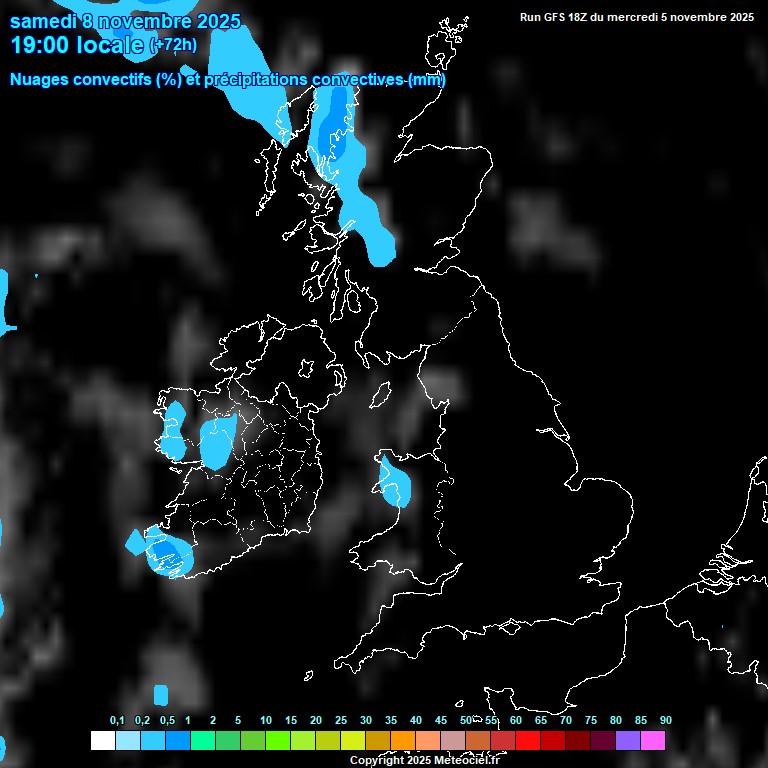This screenshot has width=768, height=768.
Task: Click the (+72h) forecast offset label
Action: [x=173, y=46]
